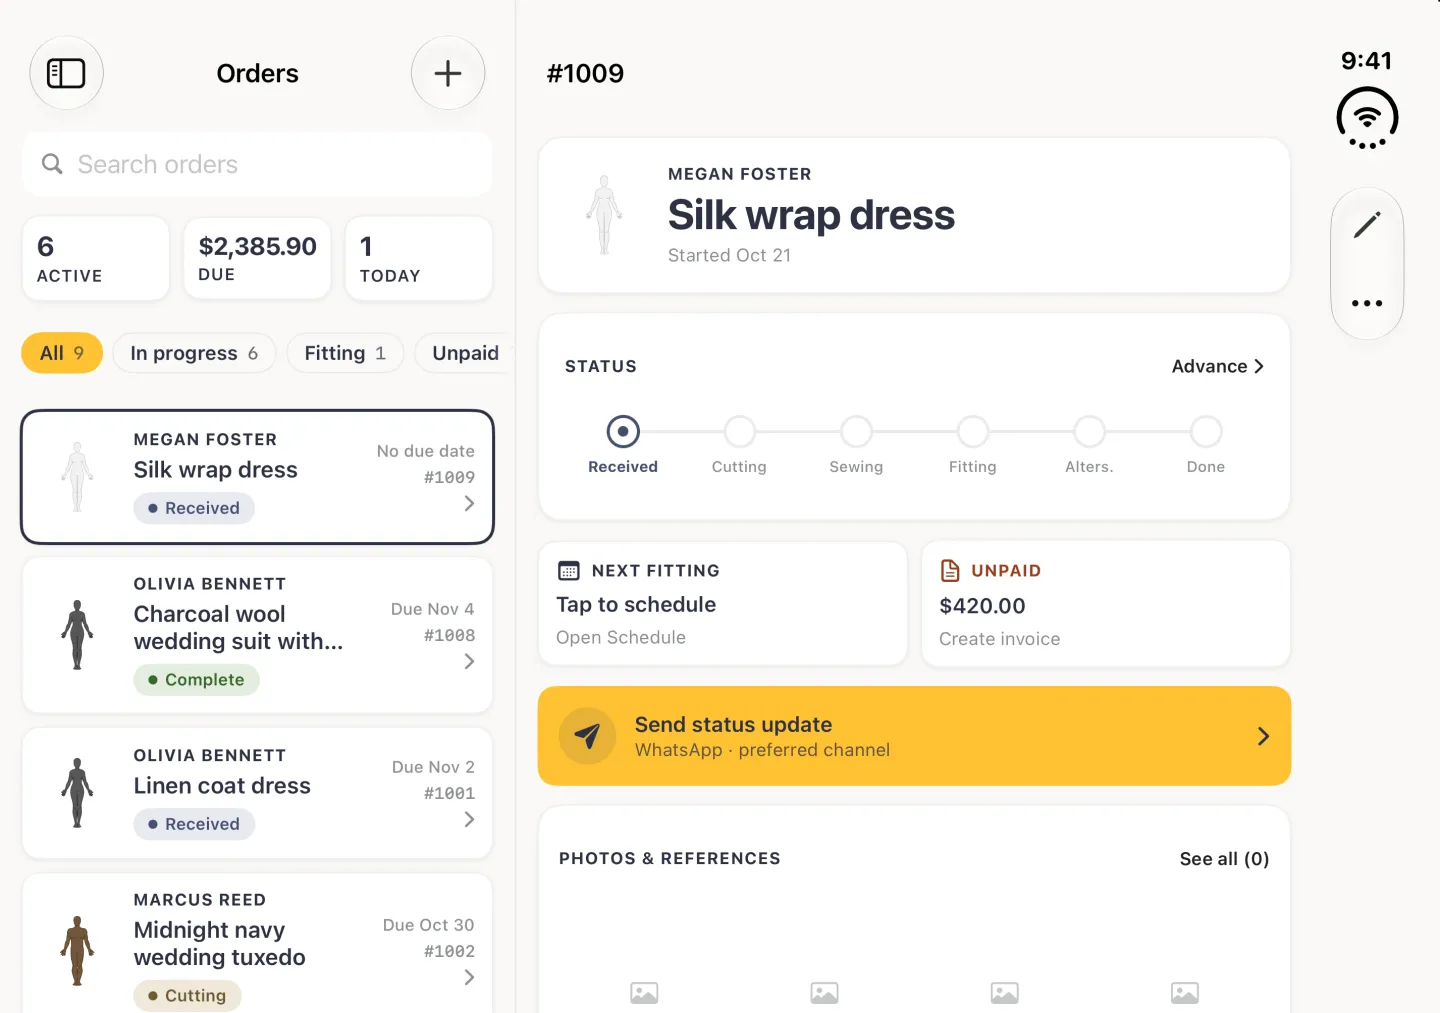Click the Complete status badge
1440x1013 pixels.
point(196,680)
